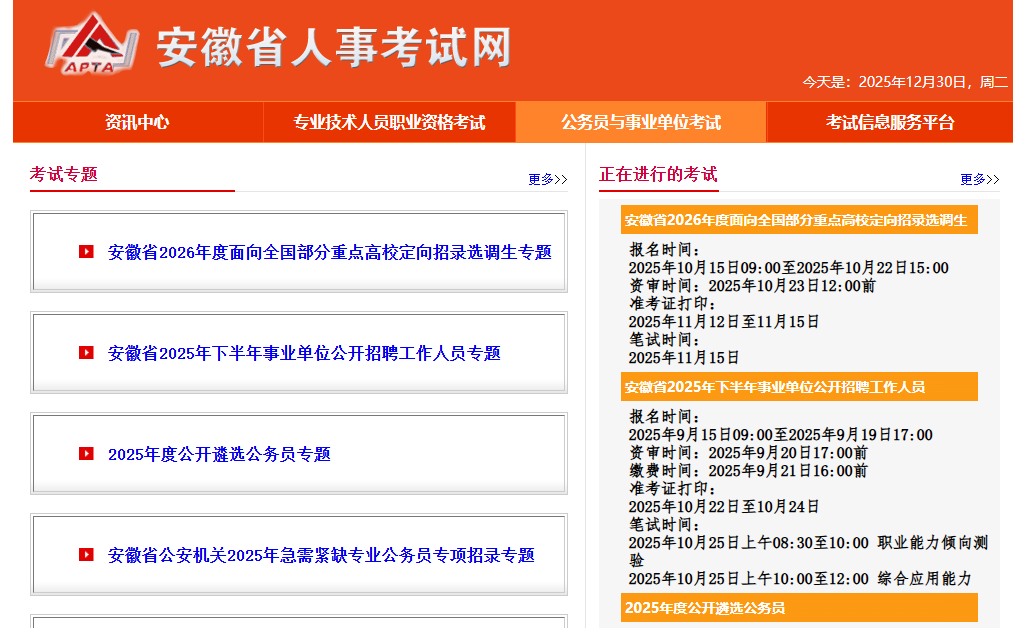Viewport: 1020px width, 628px height.
Task: Open the 2025年度公开遴选公务员专题 link
Action: click(219, 454)
